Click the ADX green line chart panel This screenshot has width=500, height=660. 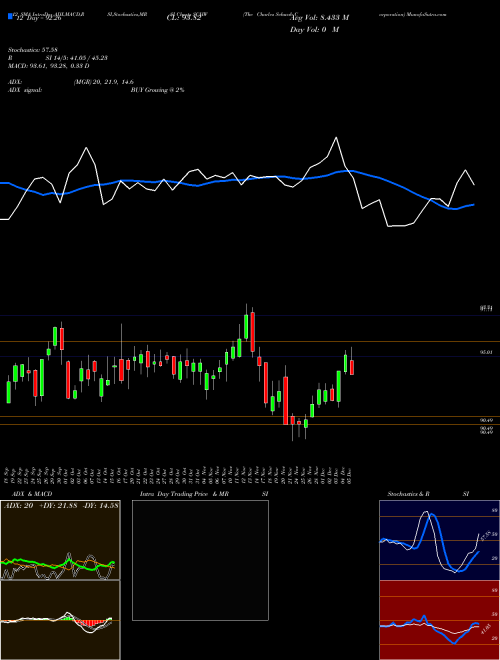(60, 540)
